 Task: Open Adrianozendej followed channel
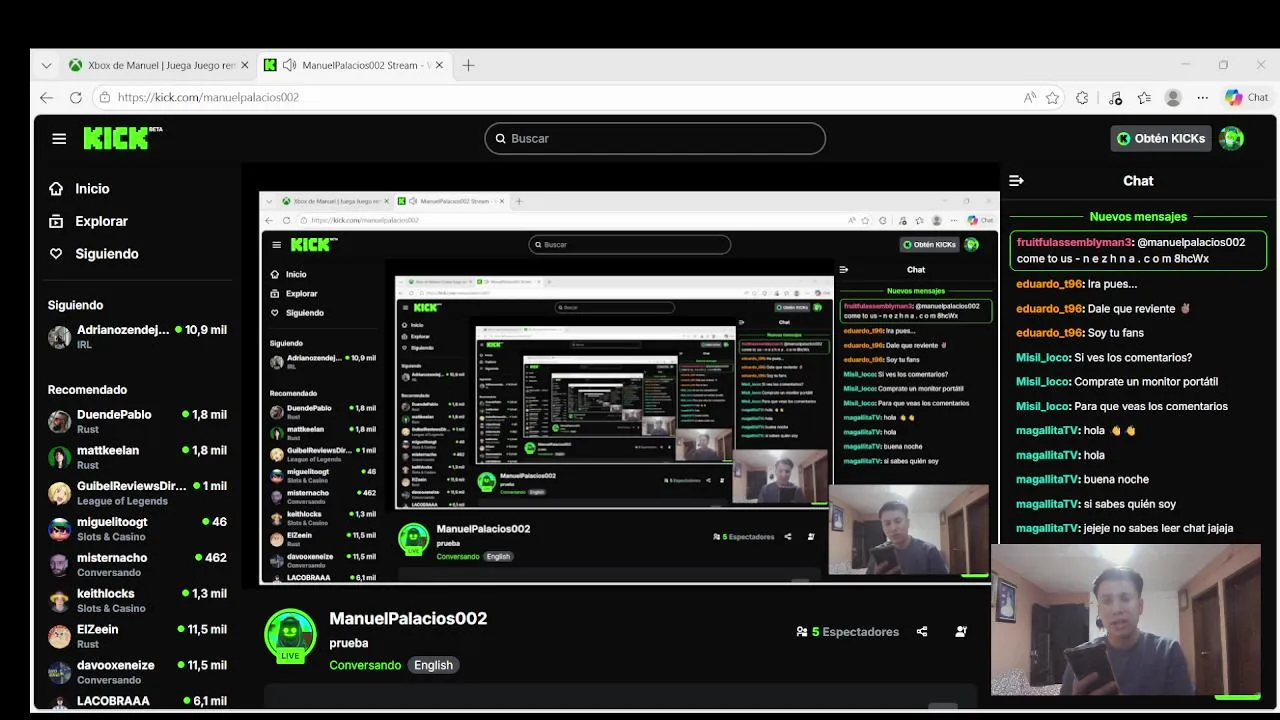(138, 336)
